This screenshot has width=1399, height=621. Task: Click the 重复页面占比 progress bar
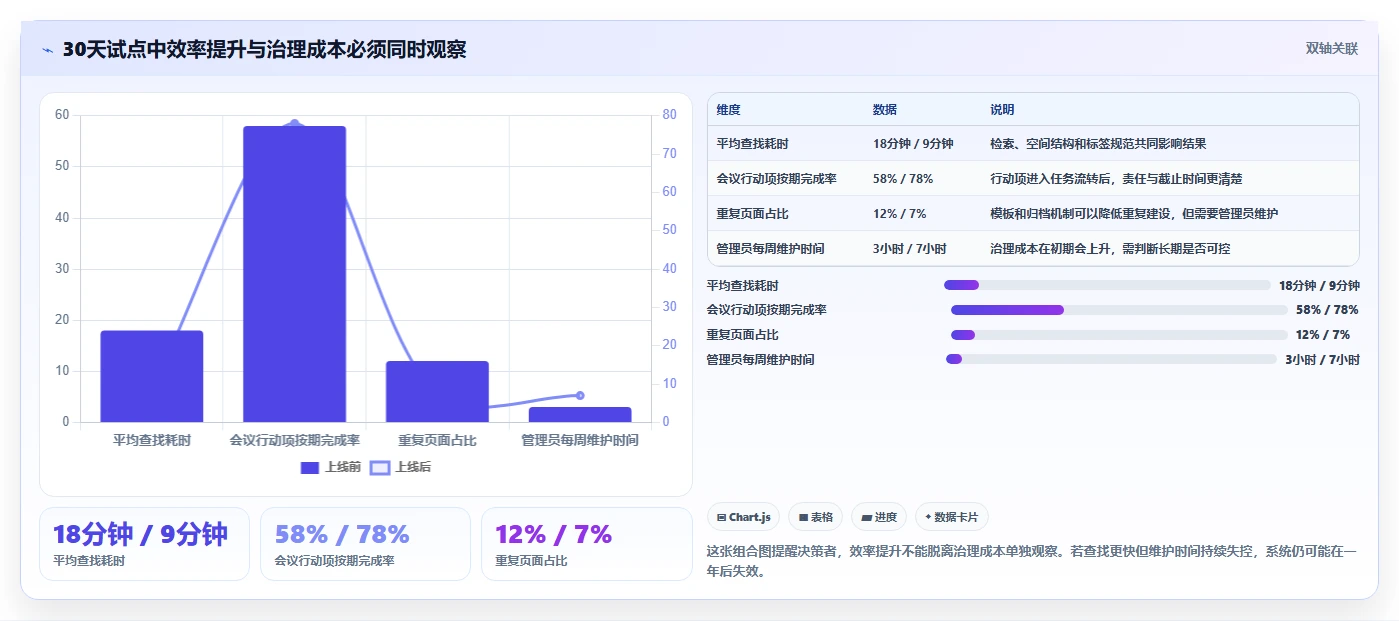click(1119, 335)
